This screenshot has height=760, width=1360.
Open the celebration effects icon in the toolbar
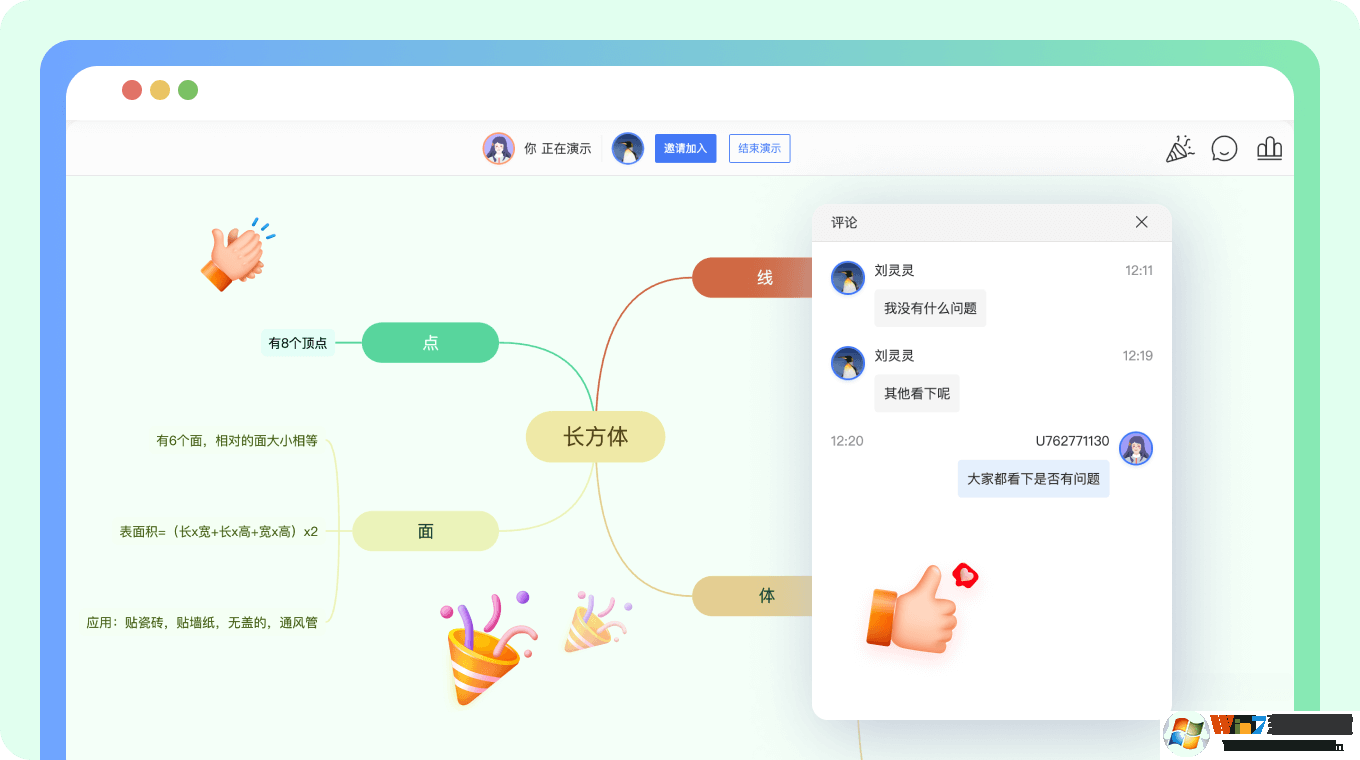pyautogui.click(x=1180, y=148)
